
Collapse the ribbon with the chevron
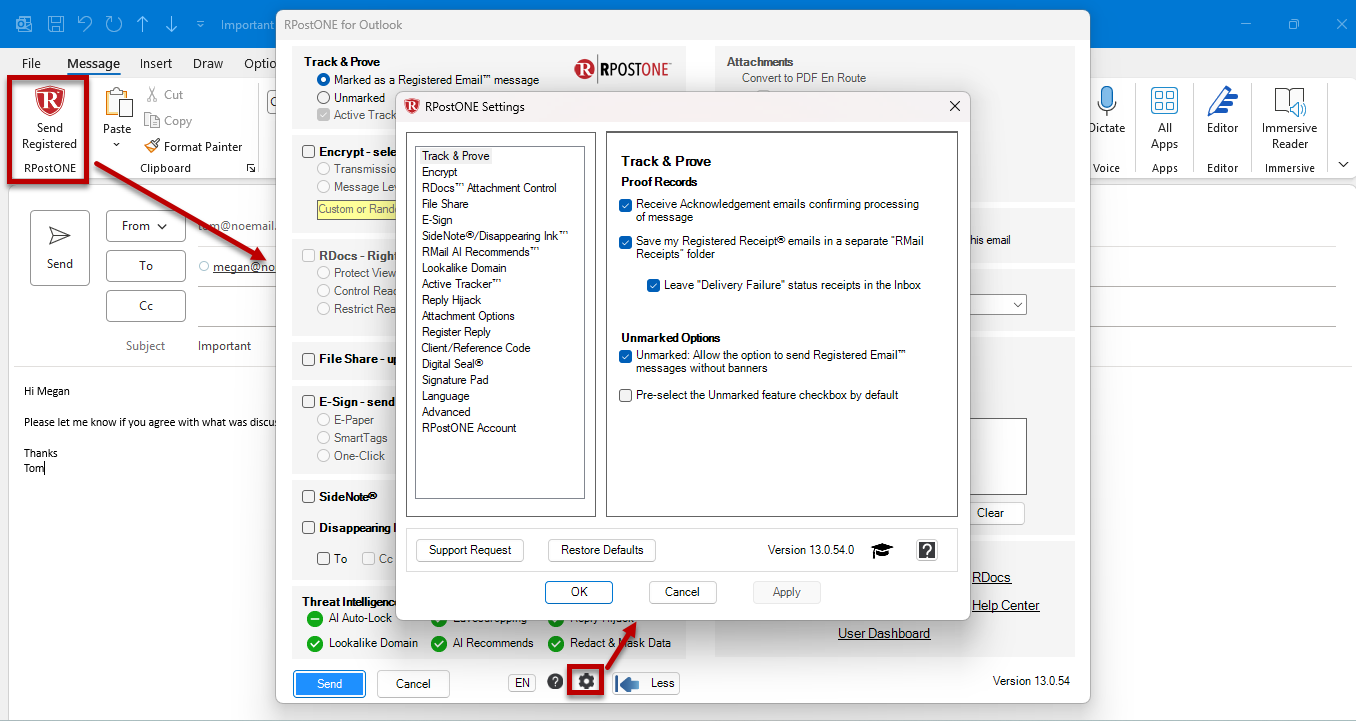tap(1342, 164)
